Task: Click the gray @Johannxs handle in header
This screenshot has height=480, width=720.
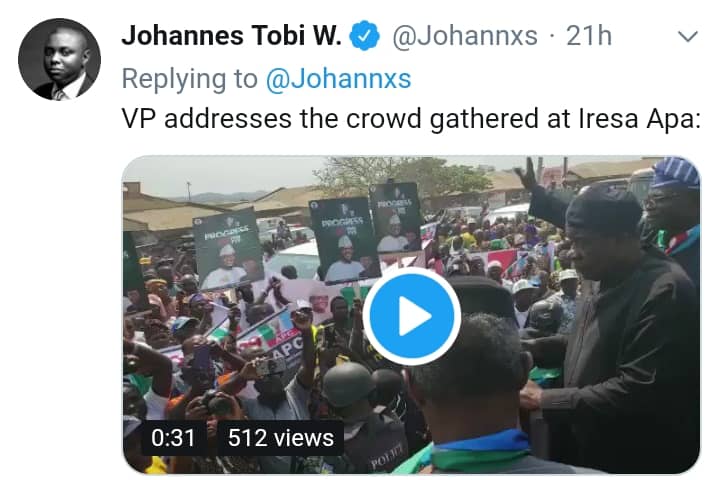Action: (x=465, y=36)
